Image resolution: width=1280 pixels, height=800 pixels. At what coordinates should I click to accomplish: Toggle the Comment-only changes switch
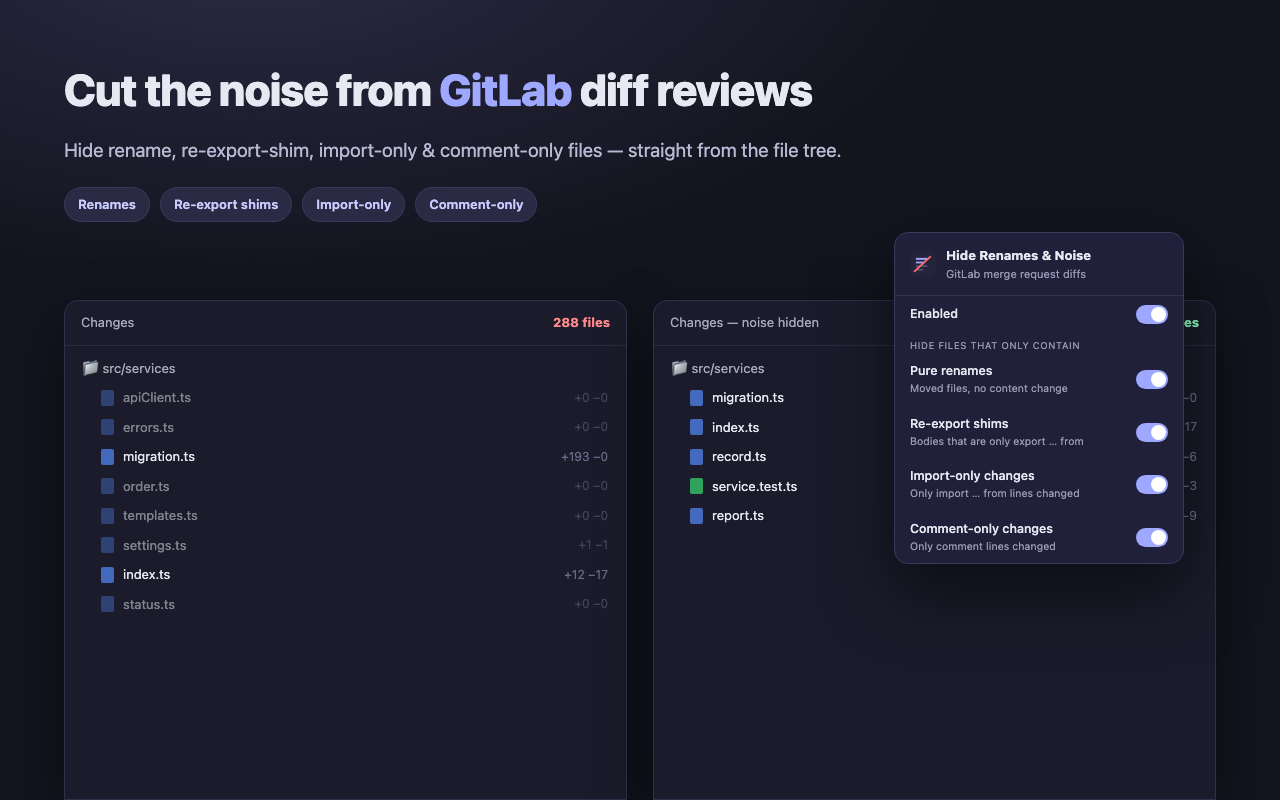(x=1152, y=537)
